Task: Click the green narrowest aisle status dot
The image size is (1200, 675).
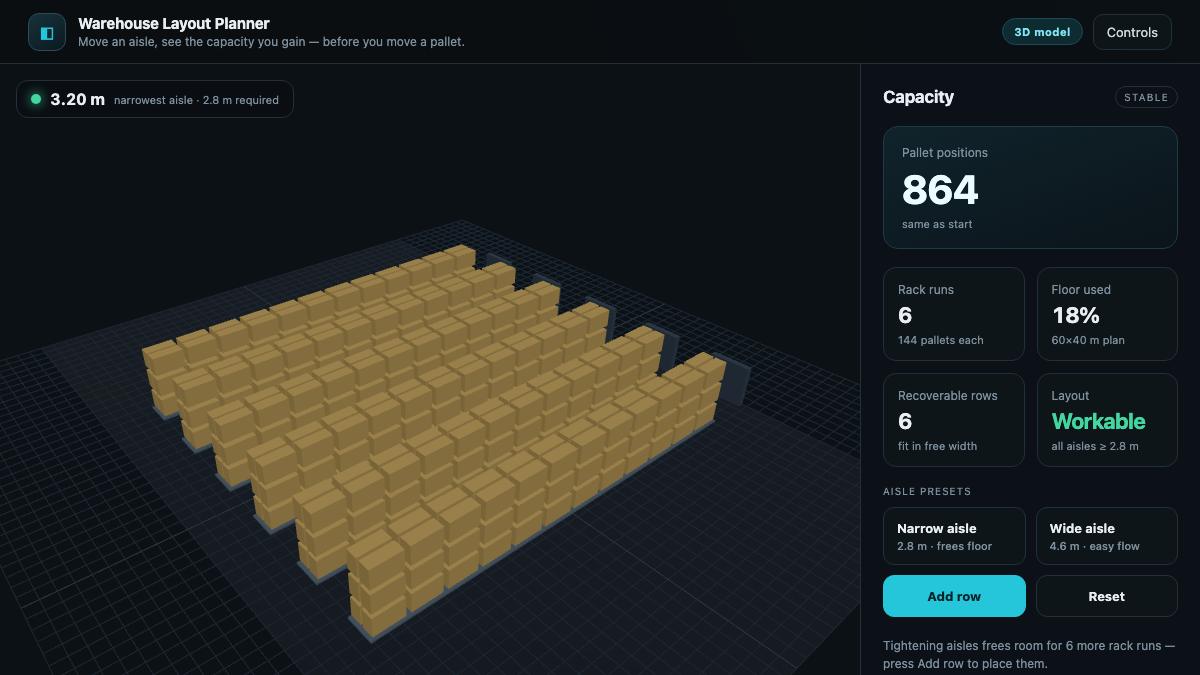Action: pyautogui.click(x=36, y=99)
